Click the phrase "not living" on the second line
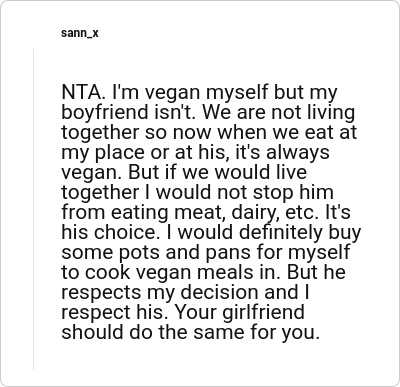 coord(313,113)
